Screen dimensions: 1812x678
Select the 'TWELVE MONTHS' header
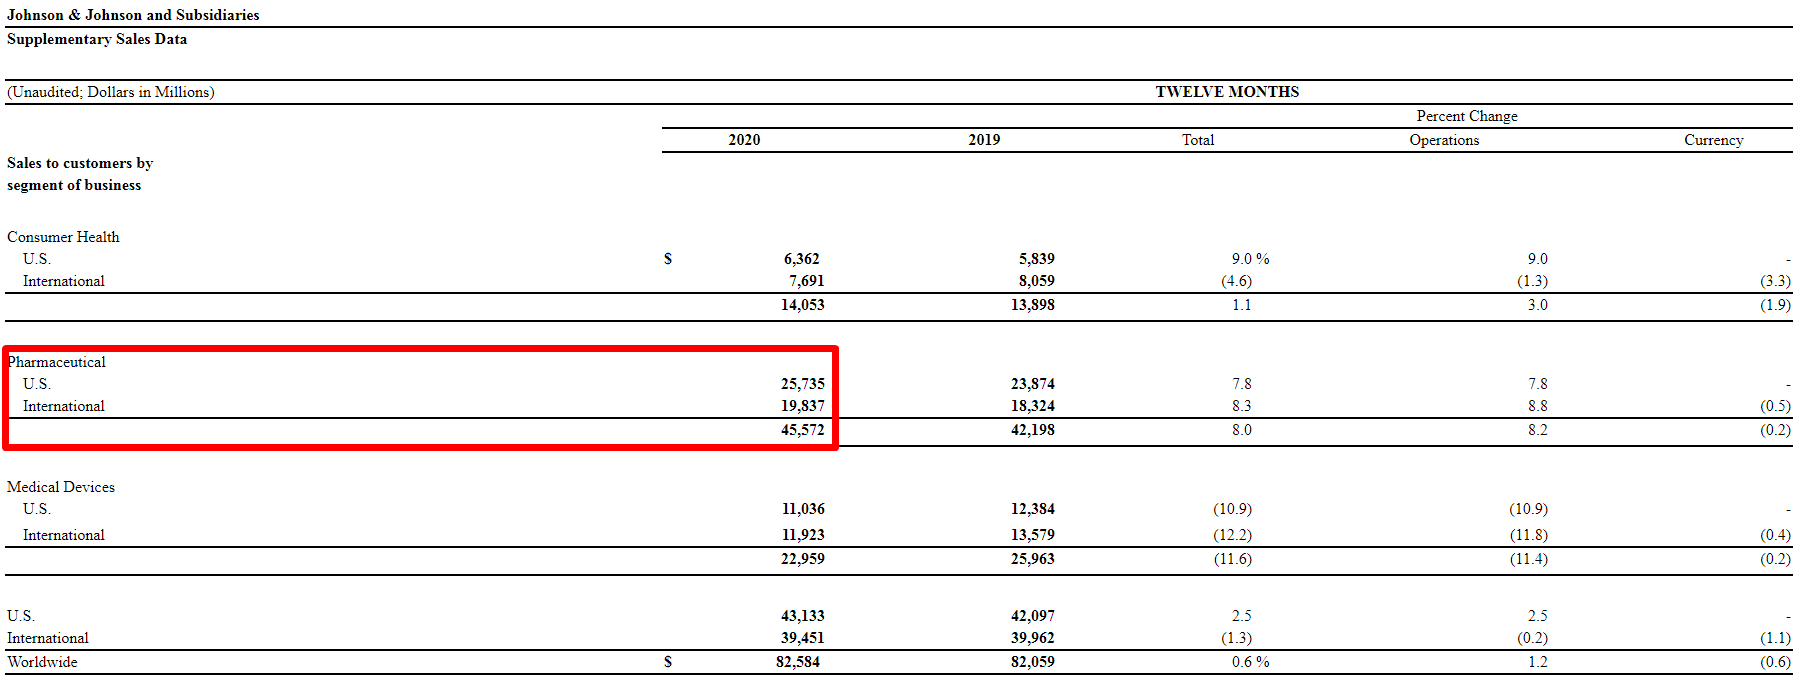point(1227,92)
